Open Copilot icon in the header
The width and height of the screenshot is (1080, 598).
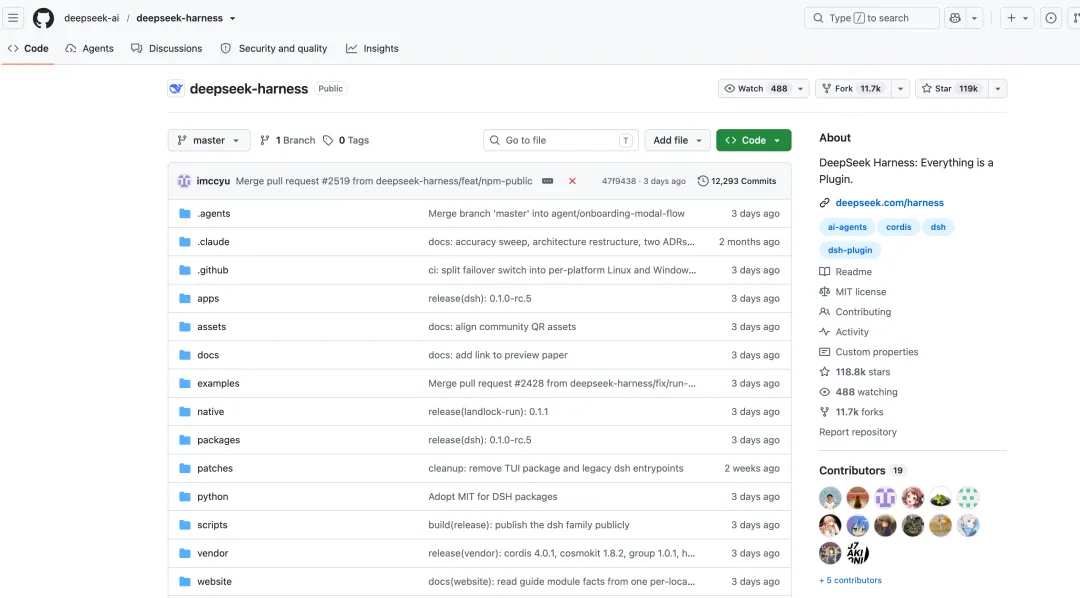pos(955,18)
